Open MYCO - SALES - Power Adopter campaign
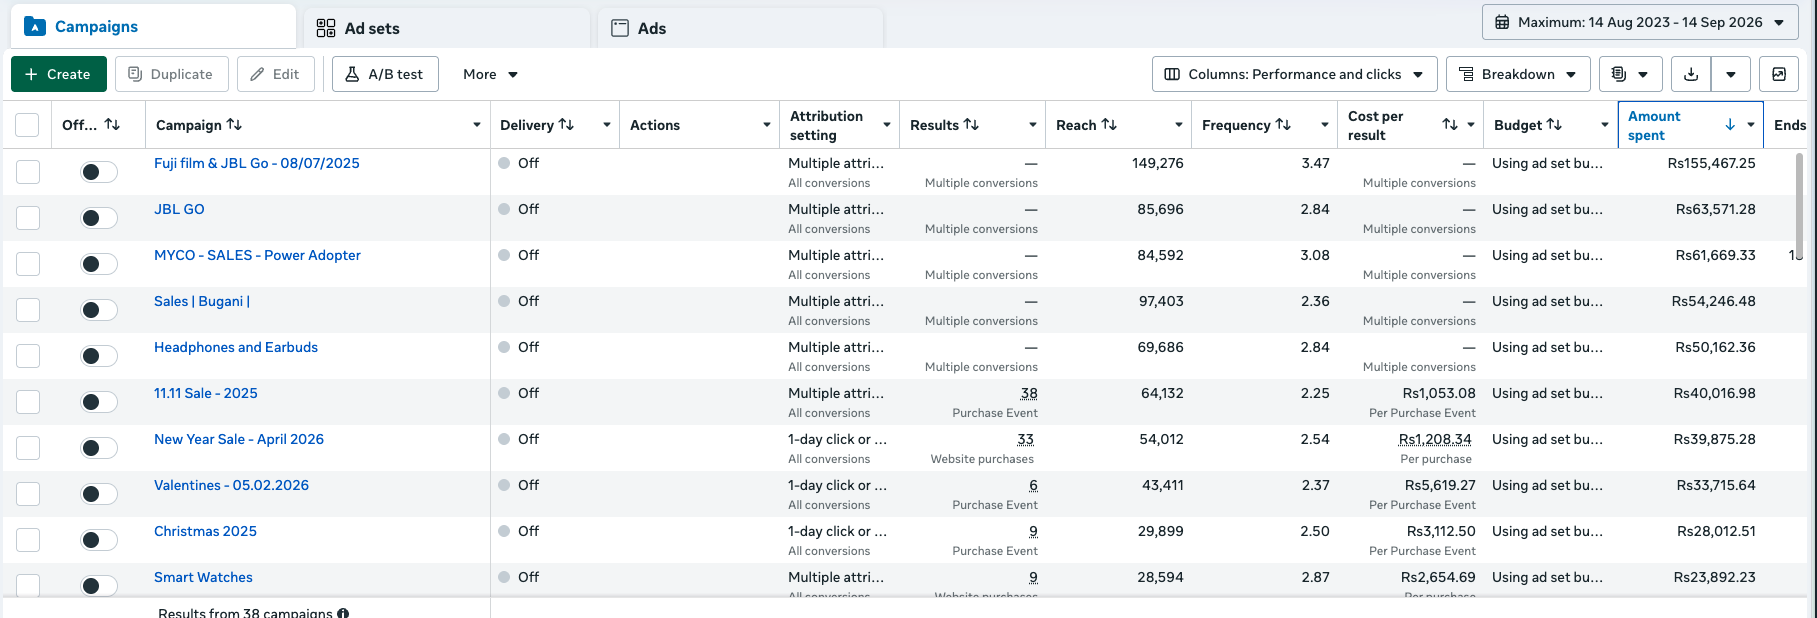The height and width of the screenshot is (618, 1817). click(257, 255)
